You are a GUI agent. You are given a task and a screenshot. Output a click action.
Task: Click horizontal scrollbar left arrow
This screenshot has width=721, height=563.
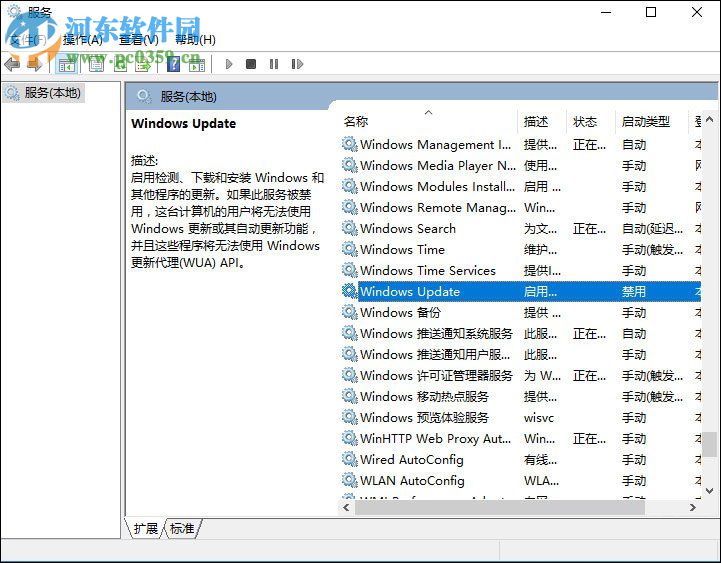coord(346,507)
